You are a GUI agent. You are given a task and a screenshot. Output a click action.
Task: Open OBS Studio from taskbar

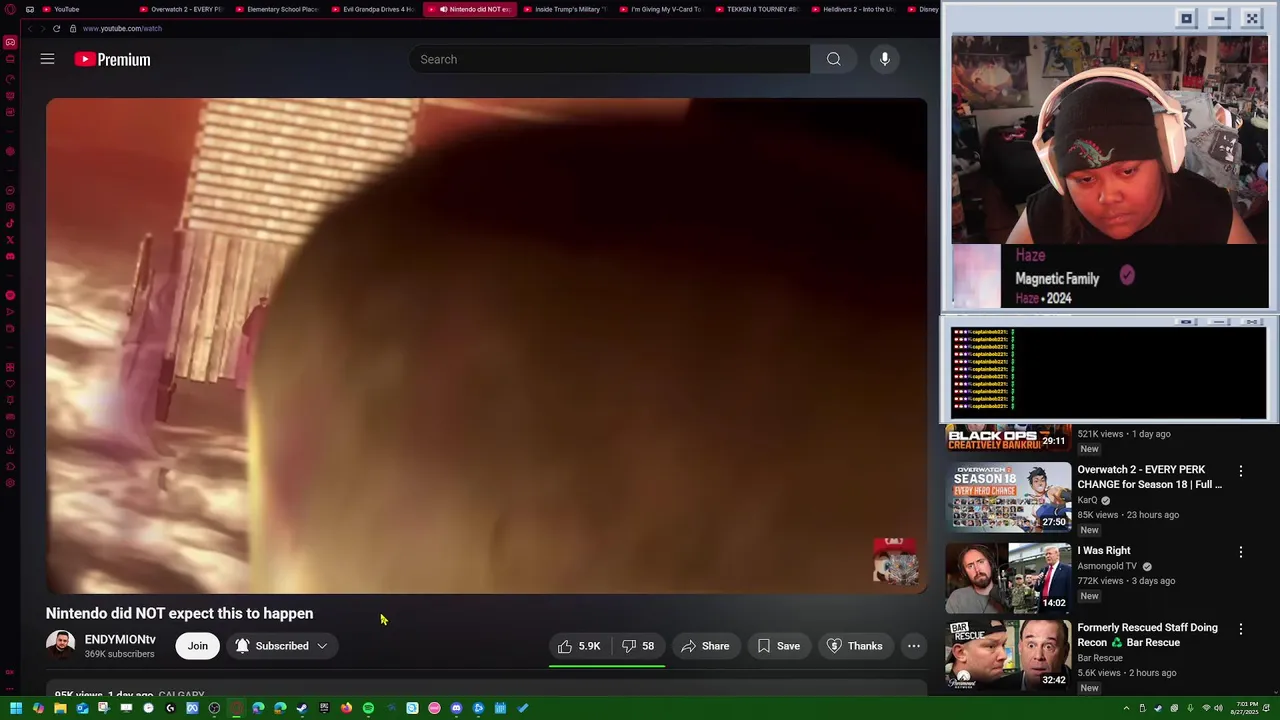tap(214, 708)
